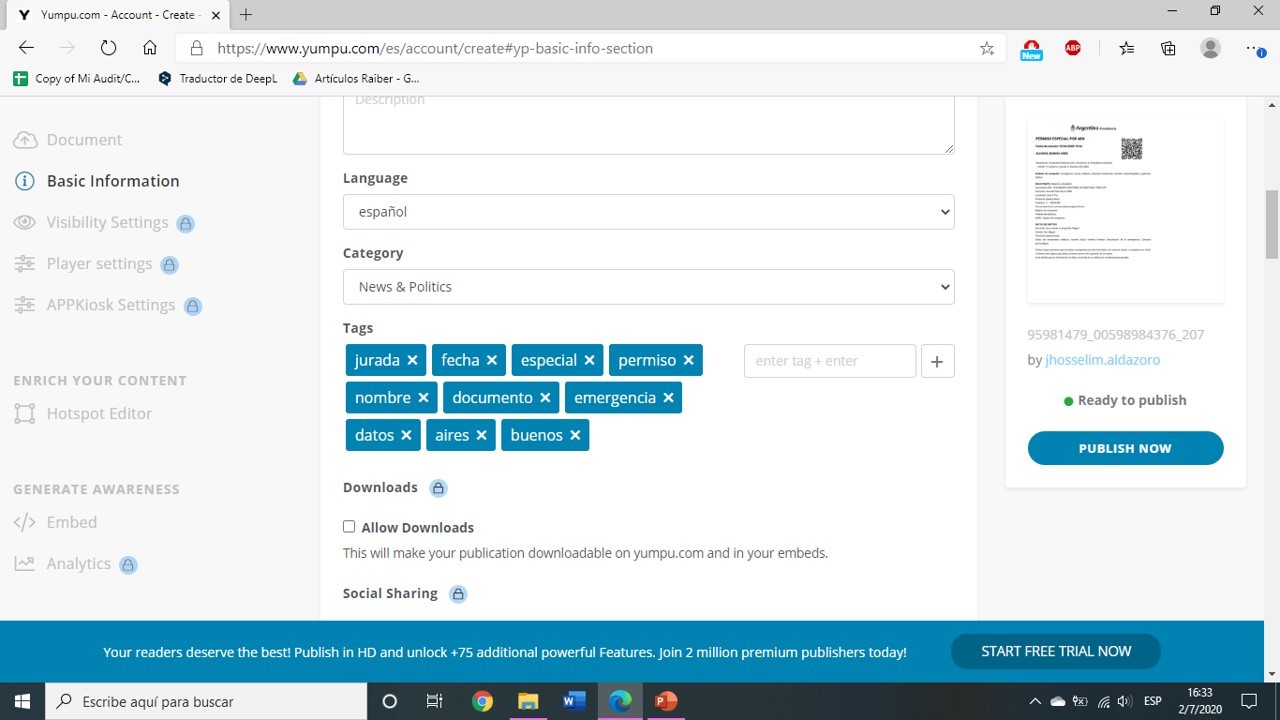The width and height of the screenshot is (1280, 720).
Task: Open browser settings and more menu
Action: [1254, 48]
